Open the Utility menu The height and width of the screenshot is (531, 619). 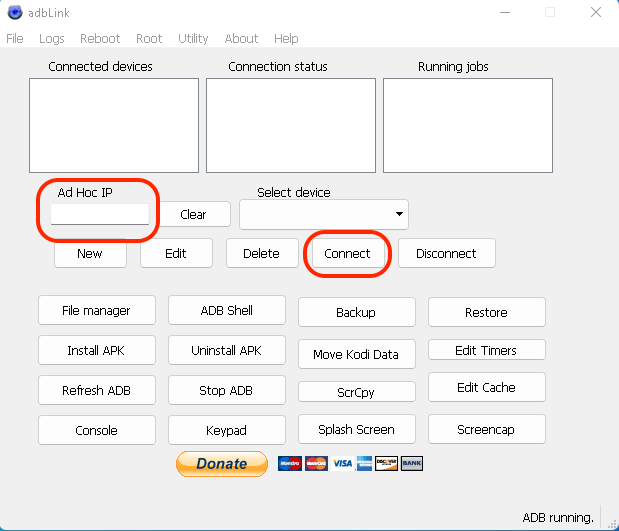(x=193, y=39)
